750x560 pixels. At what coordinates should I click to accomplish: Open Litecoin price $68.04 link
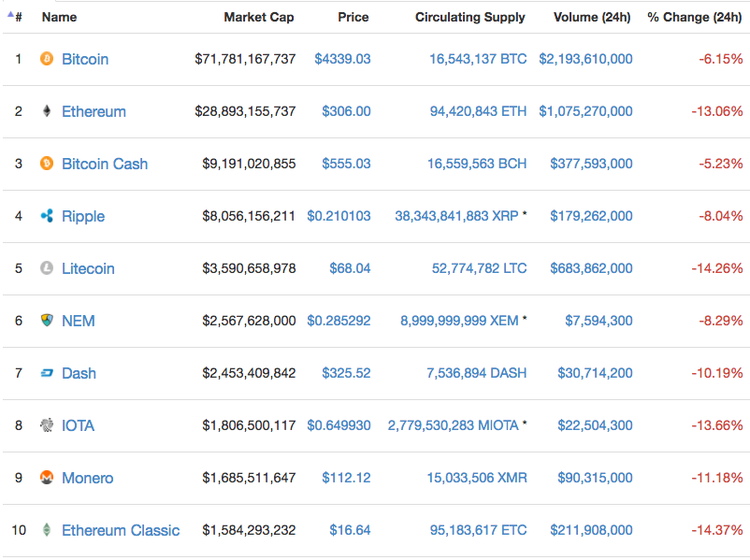349,268
